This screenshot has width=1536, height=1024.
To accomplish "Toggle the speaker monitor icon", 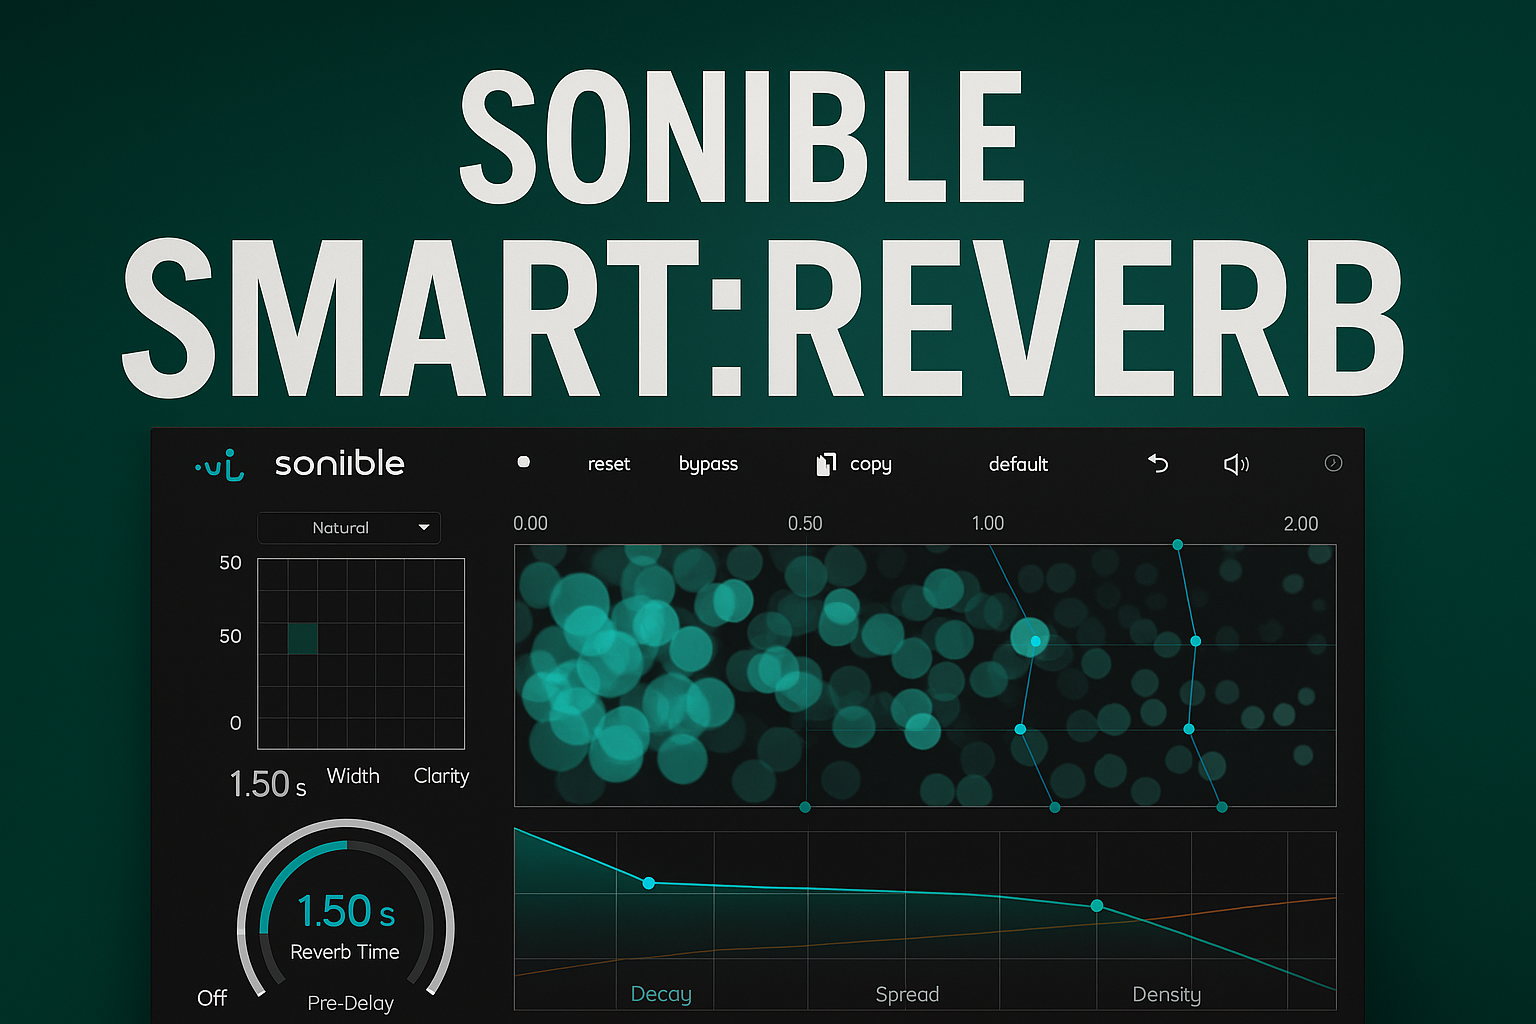I will click(1237, 464).
